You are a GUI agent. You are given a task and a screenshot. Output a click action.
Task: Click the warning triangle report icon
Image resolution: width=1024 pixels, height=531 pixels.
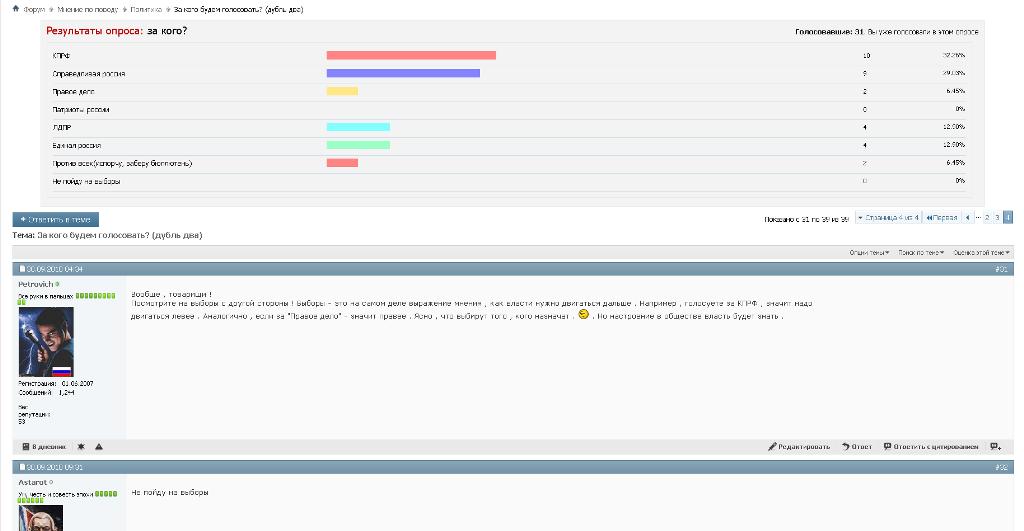point(99,447)
